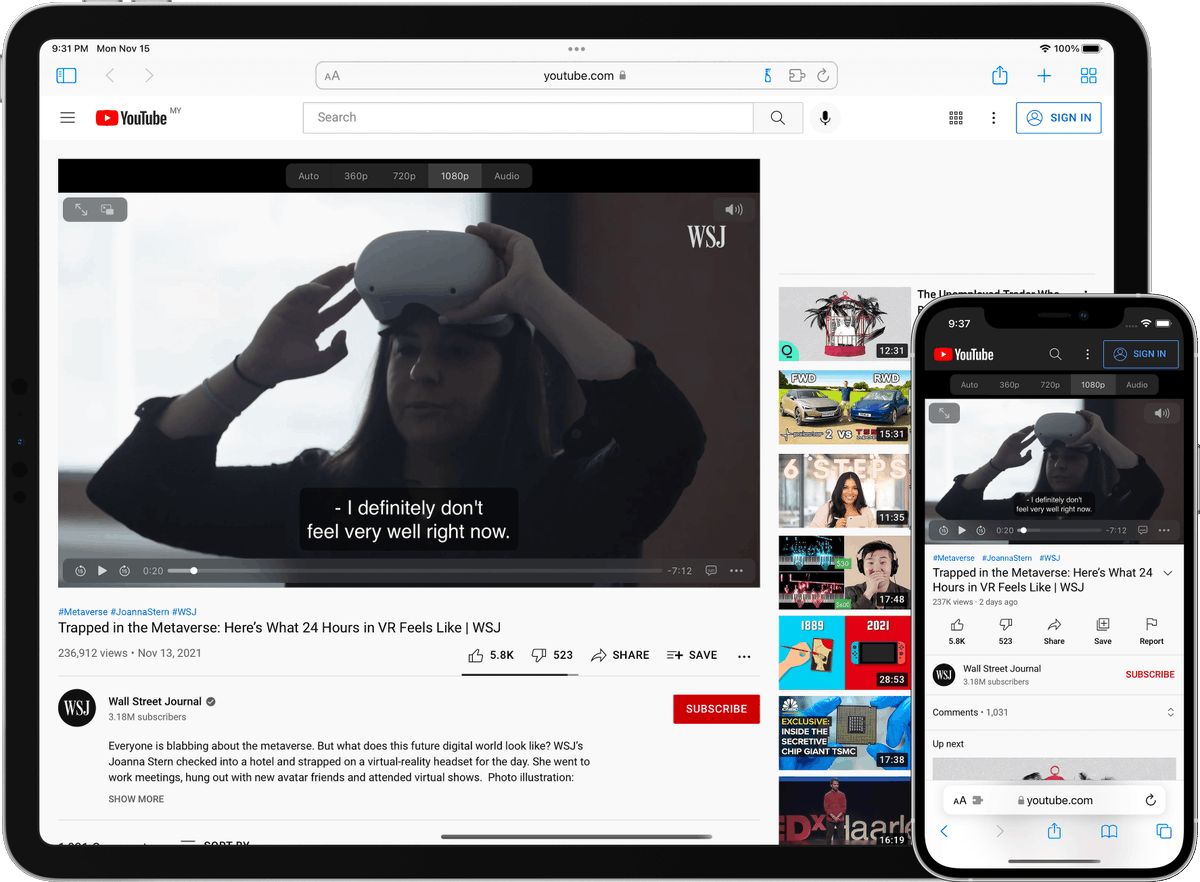Show tab overview grid in iPad Safari
The image size is (1200, 882).
pyautogui.click(x=1089, y=75)
